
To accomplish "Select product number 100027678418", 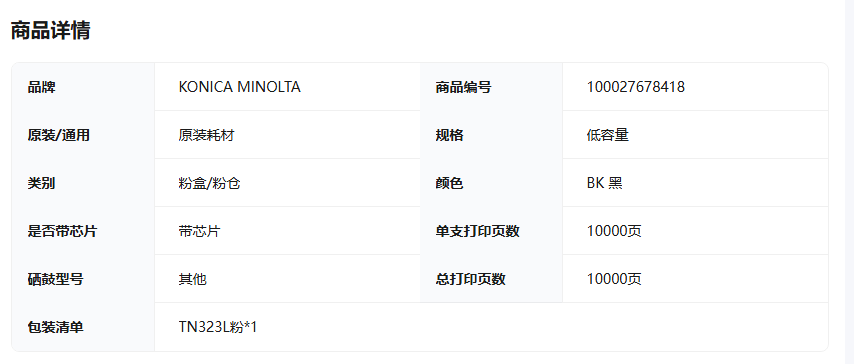I will (x=636, y=87).
